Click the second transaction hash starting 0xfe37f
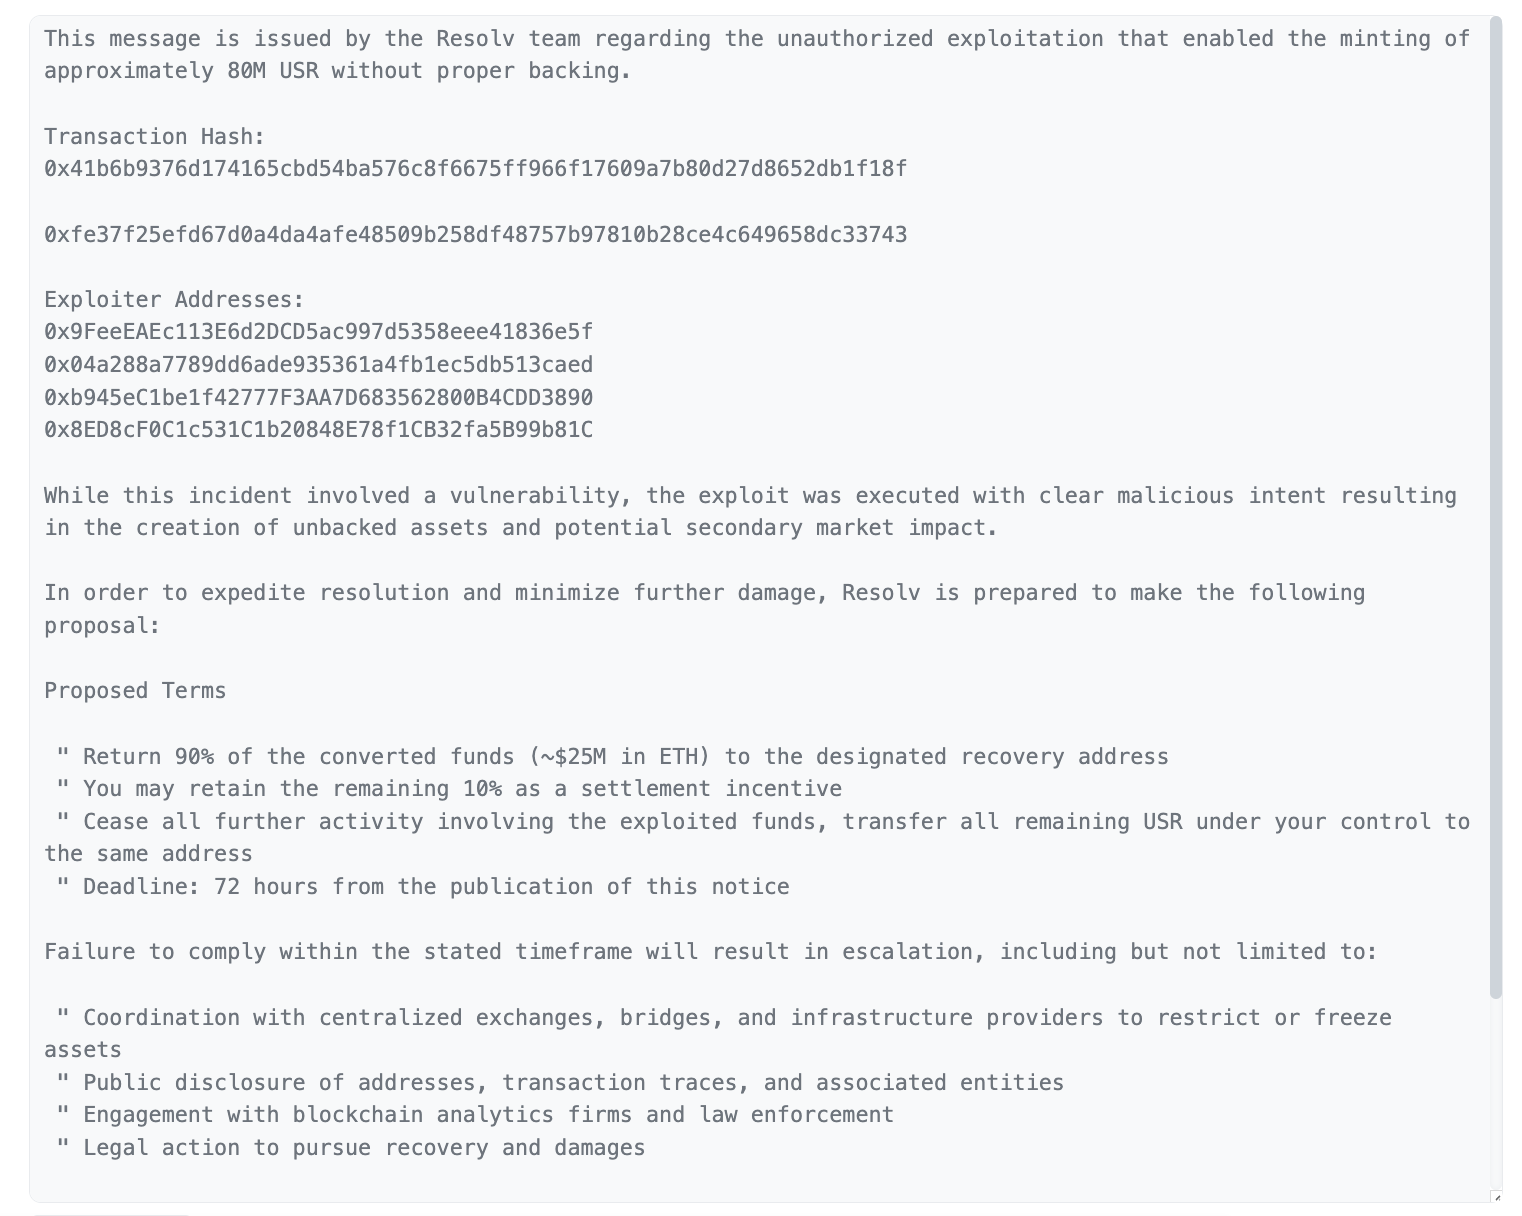 click(x=475, y=235)
